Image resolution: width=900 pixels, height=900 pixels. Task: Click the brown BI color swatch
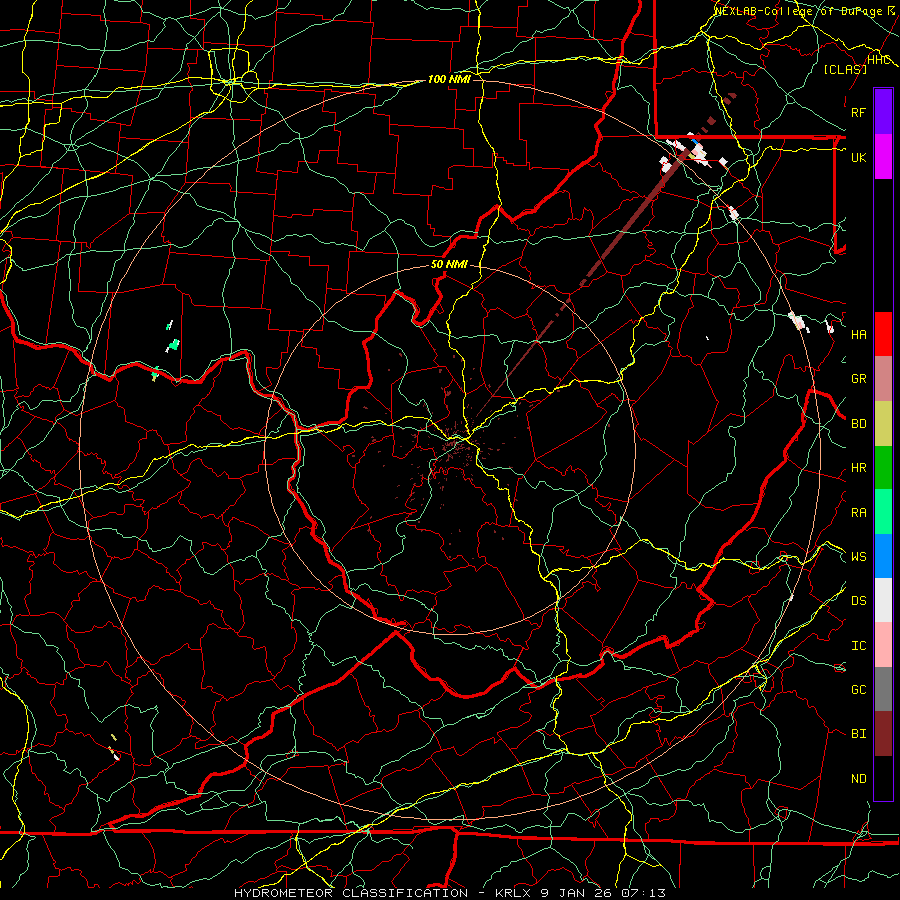883,734
